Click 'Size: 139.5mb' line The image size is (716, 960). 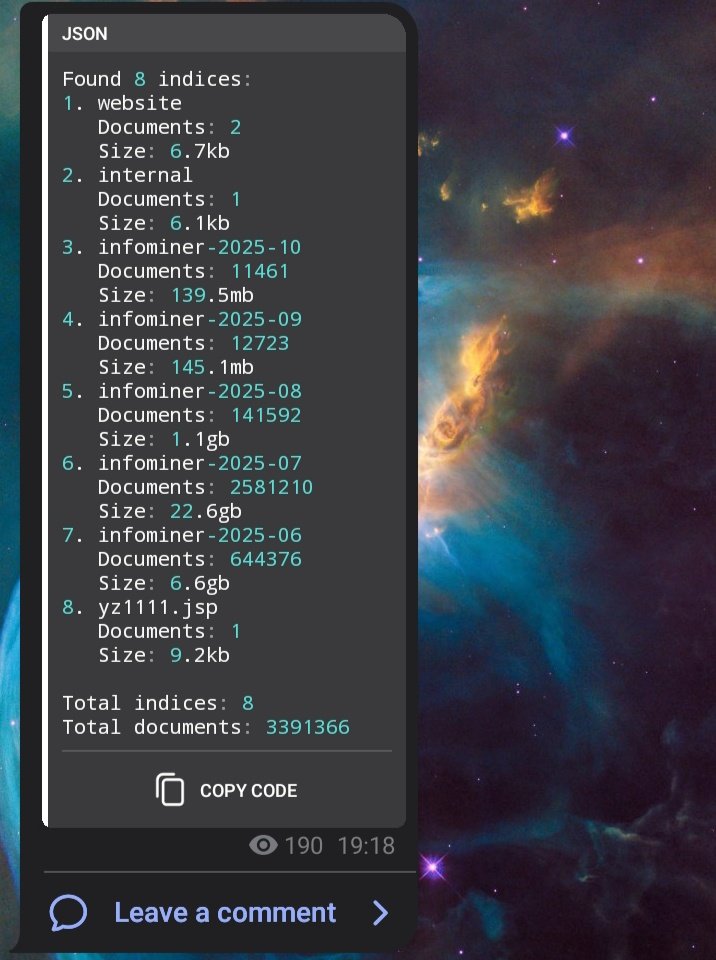176,295
